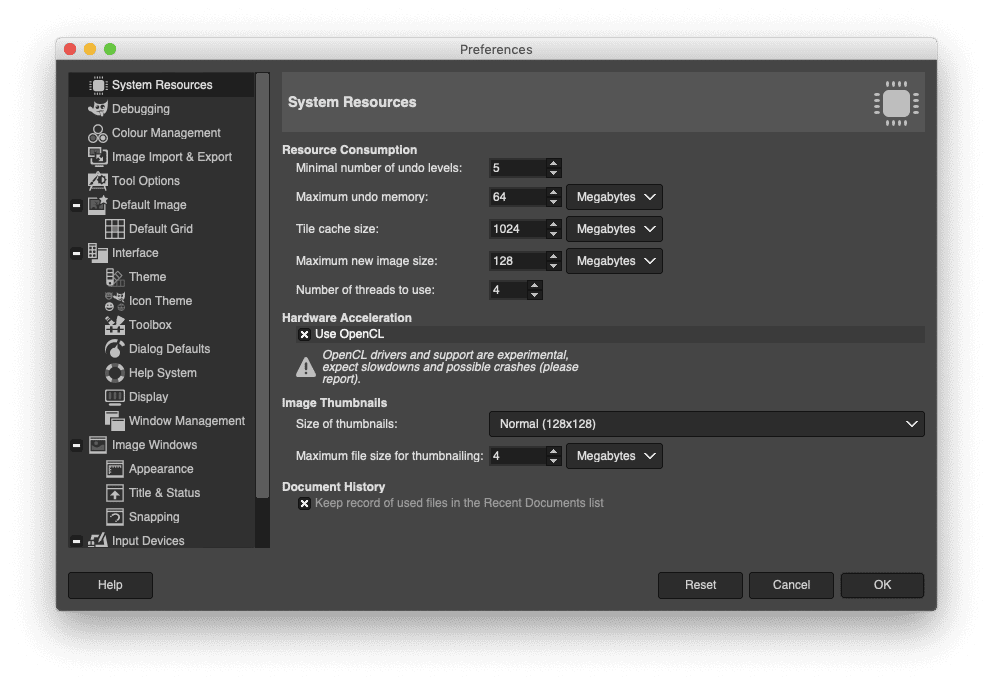This screenshot has height=685, width=993.
Task: Click the Help System lifebuoy icon
Action: (x=115, y=373)
